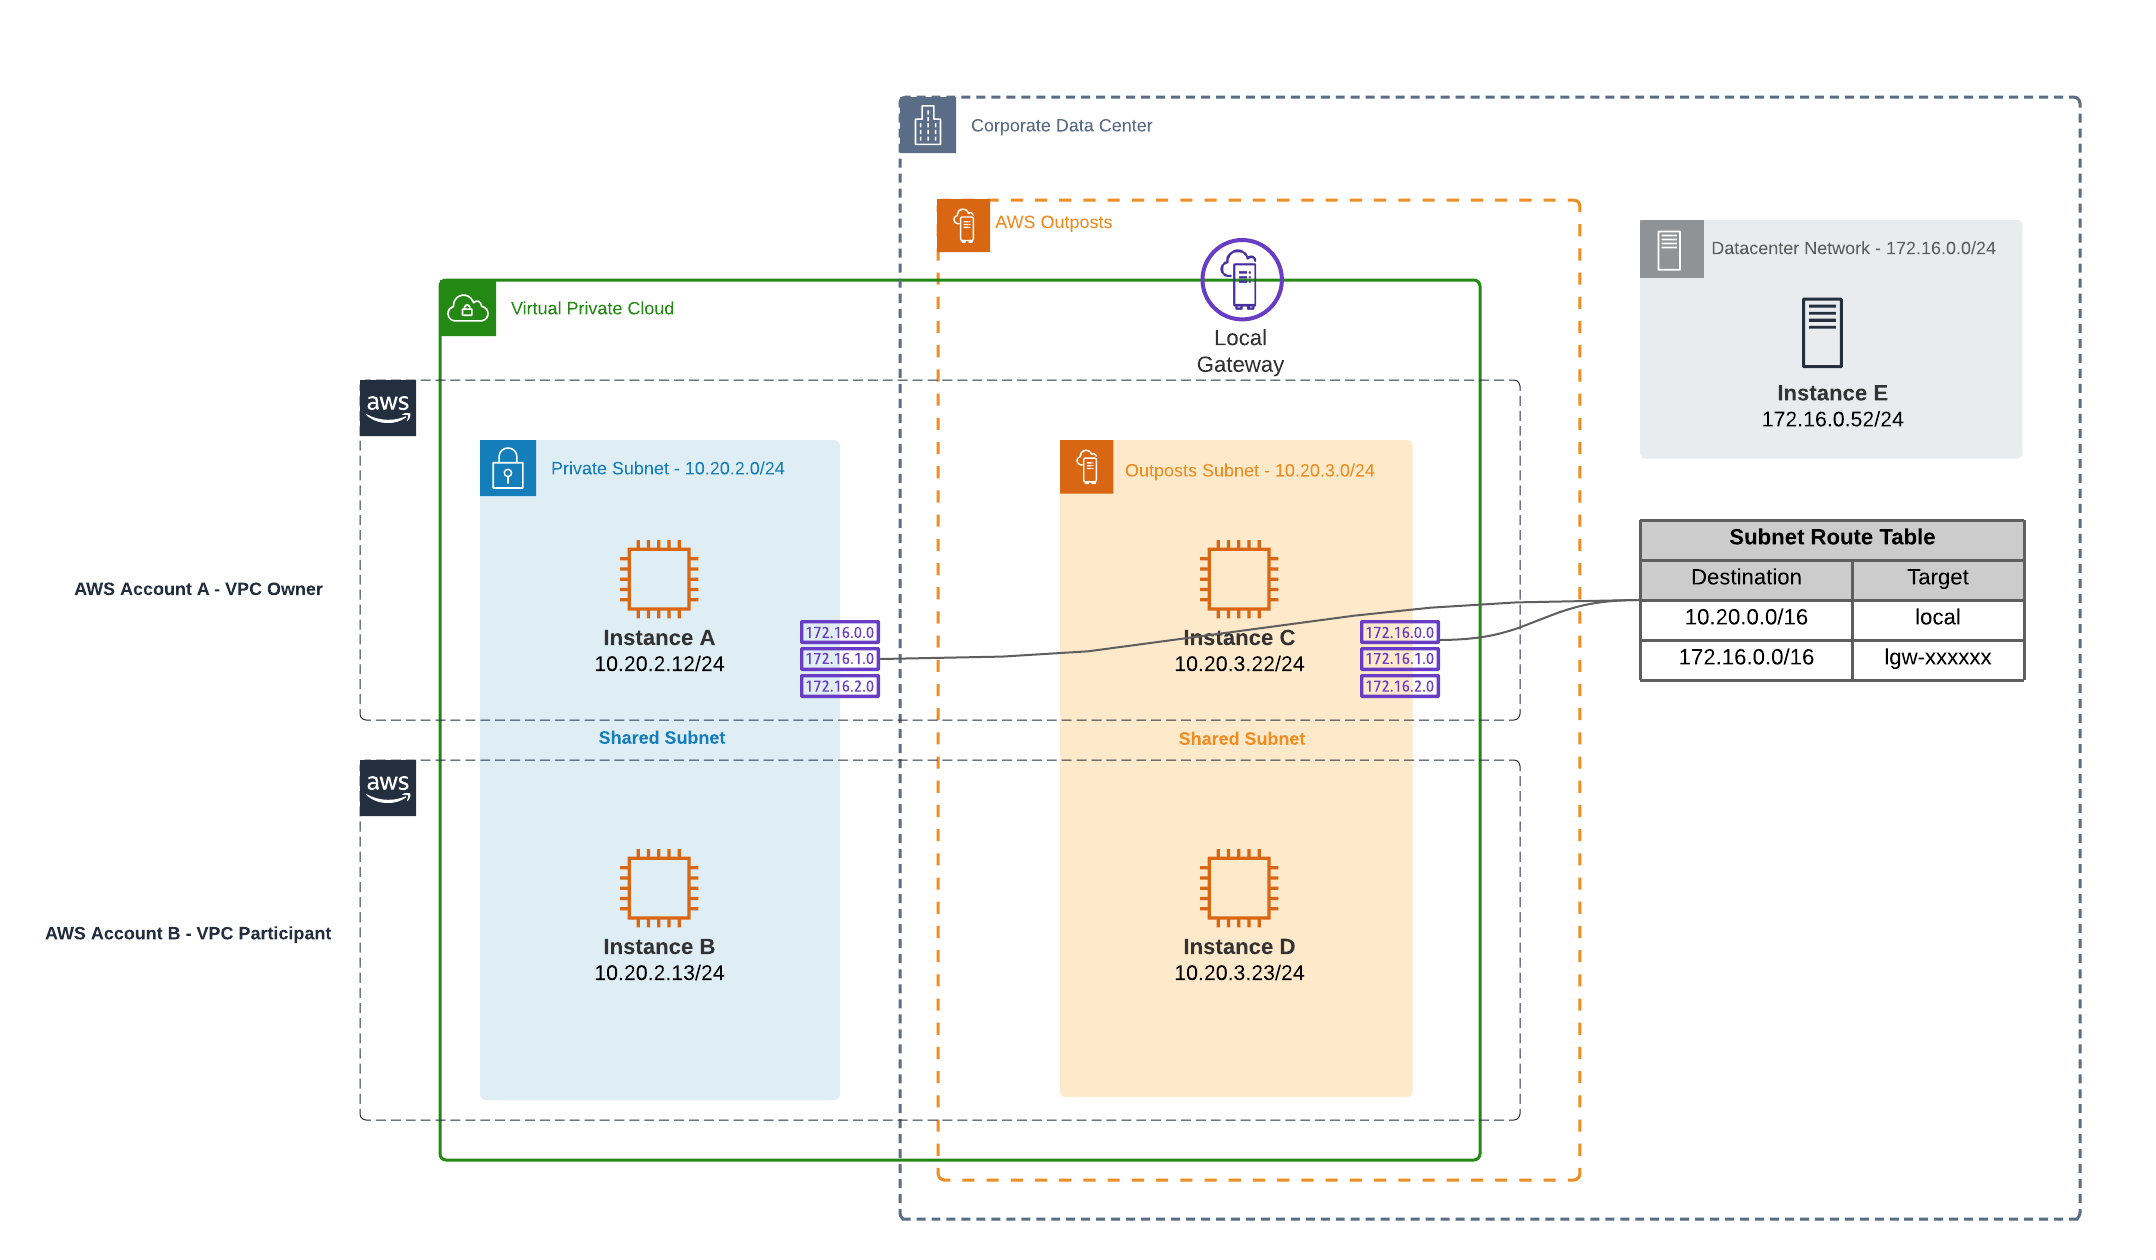This screenshot has height=1260, width=2156.
Task: Select the Virtual Private Cloud green icon
Action: point(468,308)
